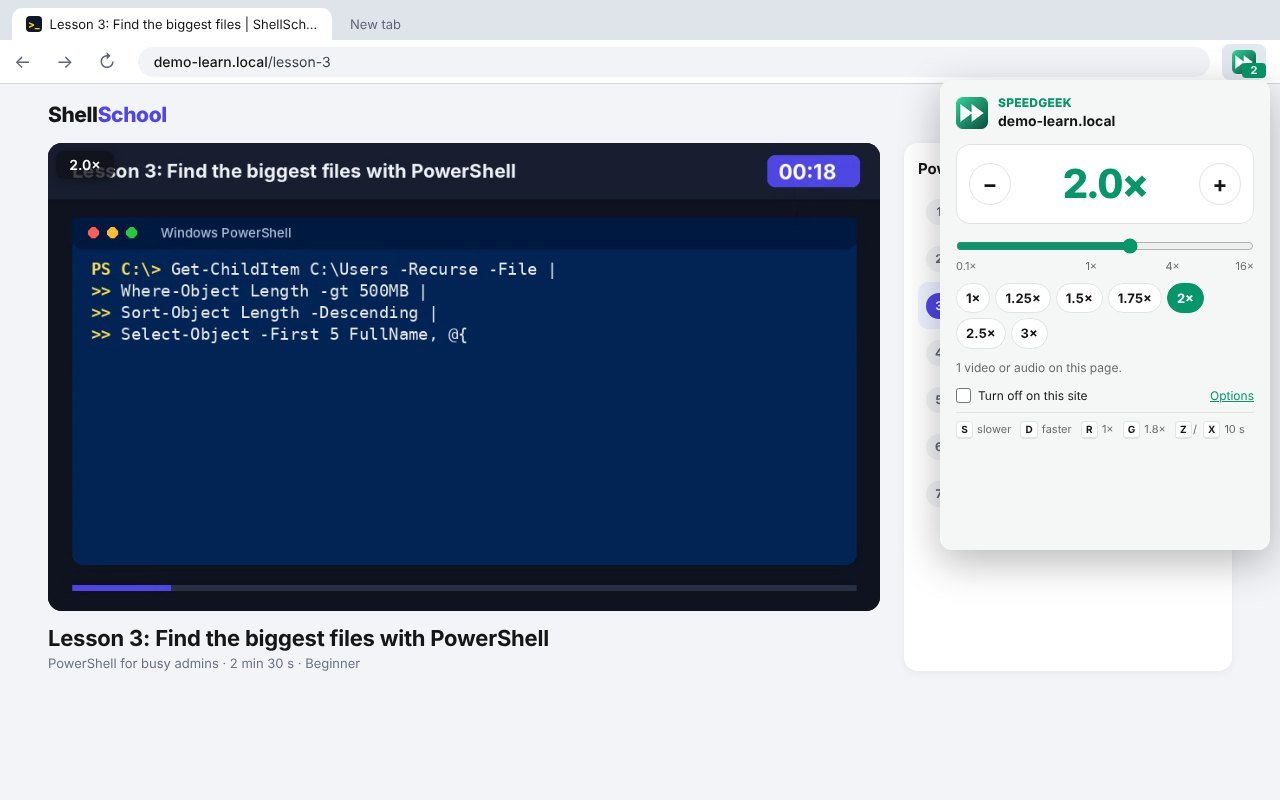
Task: Choose the 1.75× speed preset
Action: click(x=1135, y=298)
